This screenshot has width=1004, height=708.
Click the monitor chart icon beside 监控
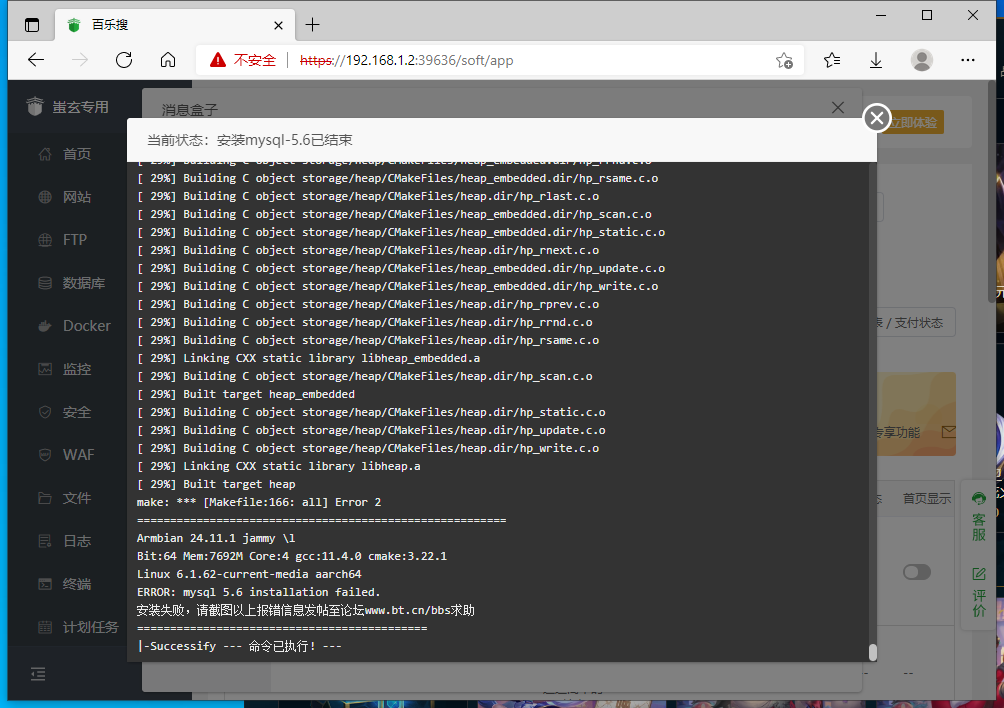pyautogui.click(x=45, y=369)
